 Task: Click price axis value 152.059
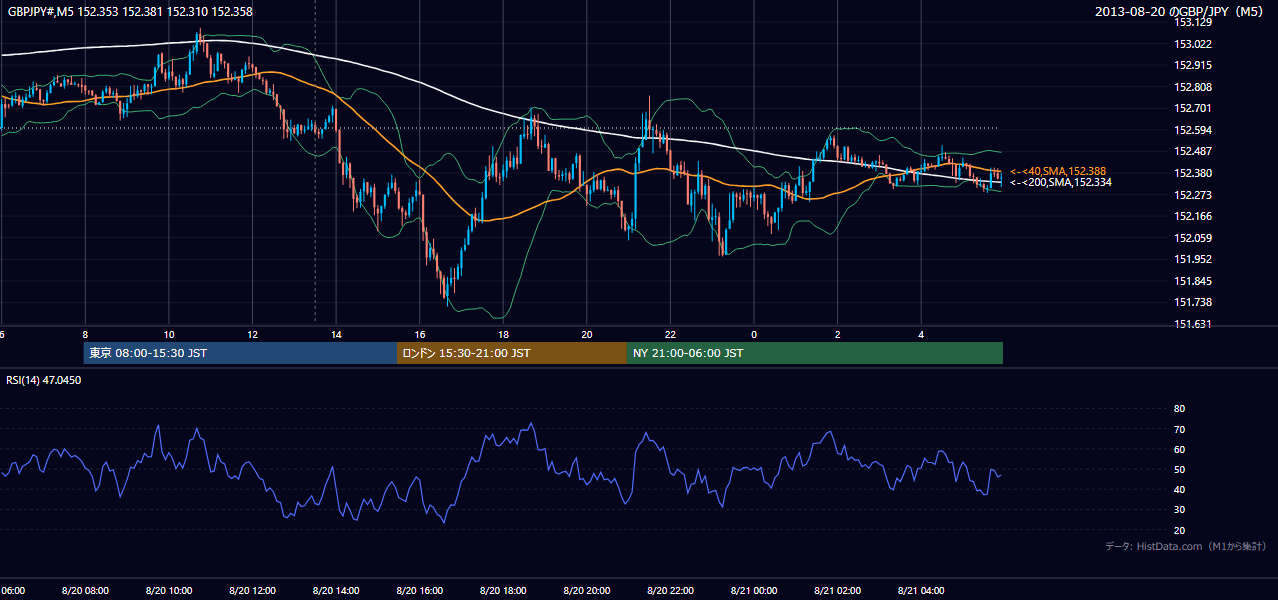click(x=1193, y=238)
